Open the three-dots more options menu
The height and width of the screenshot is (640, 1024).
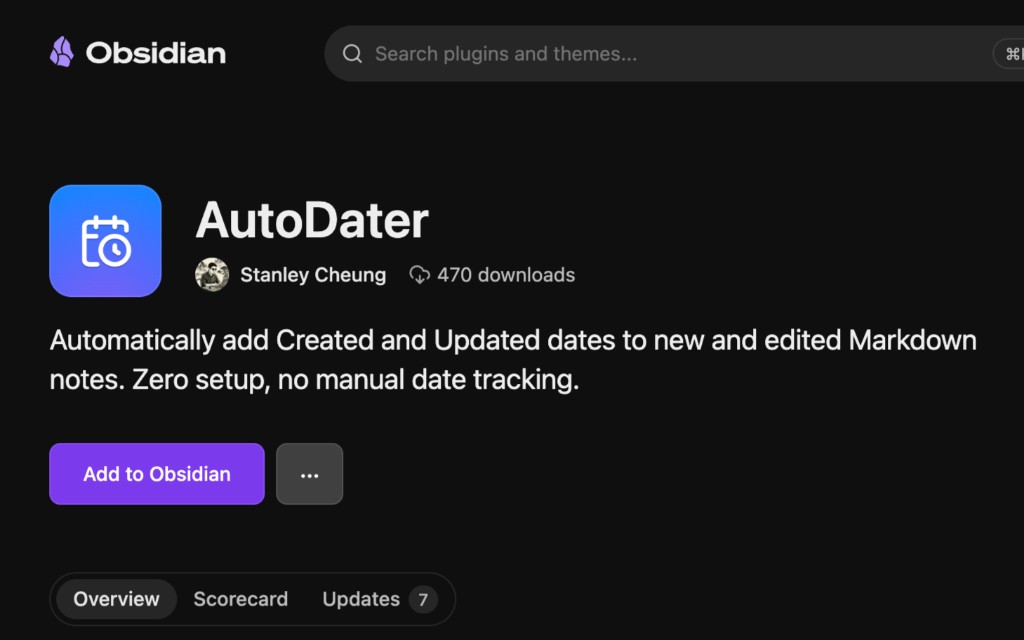tap(310, 474)
